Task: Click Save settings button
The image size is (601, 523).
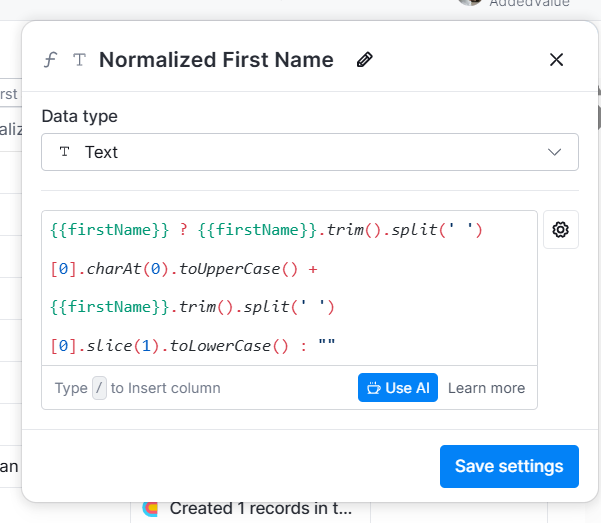Action: 509,466
